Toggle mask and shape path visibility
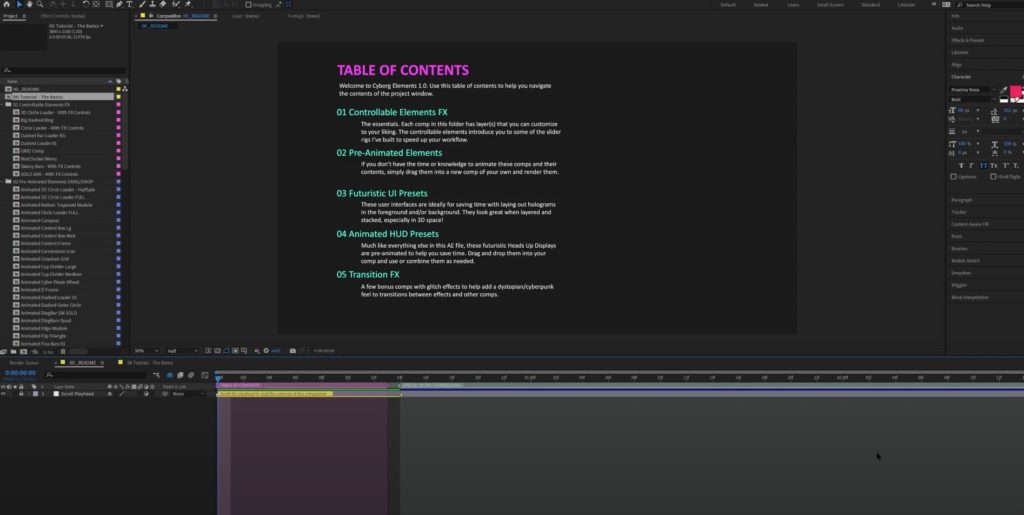Screen dimensions: 1024x515 pyautogui.click(x=227, y=351)
